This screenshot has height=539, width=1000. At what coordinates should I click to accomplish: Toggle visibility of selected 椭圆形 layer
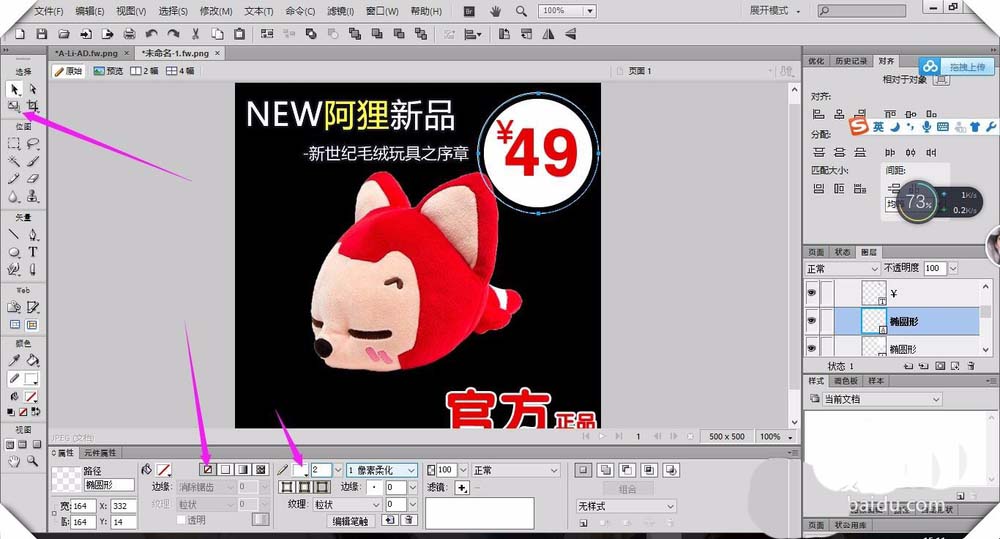pyautogui.click(x=812, y=320)
